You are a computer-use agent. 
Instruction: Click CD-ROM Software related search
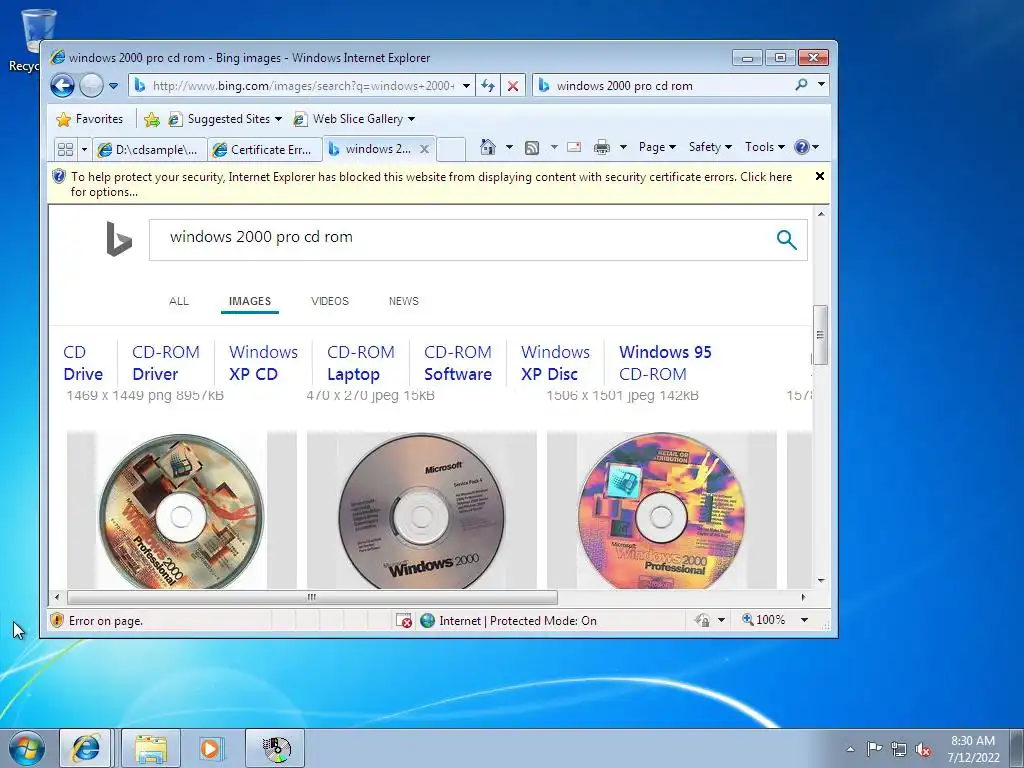[458, 363]
